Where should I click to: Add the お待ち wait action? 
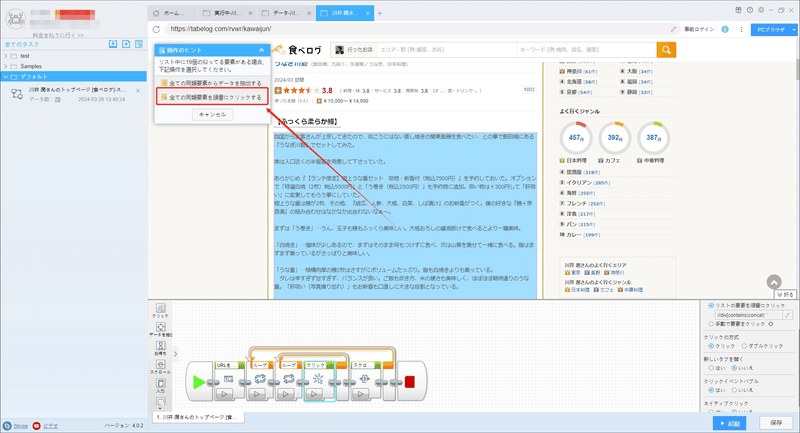tap(160, 348)
